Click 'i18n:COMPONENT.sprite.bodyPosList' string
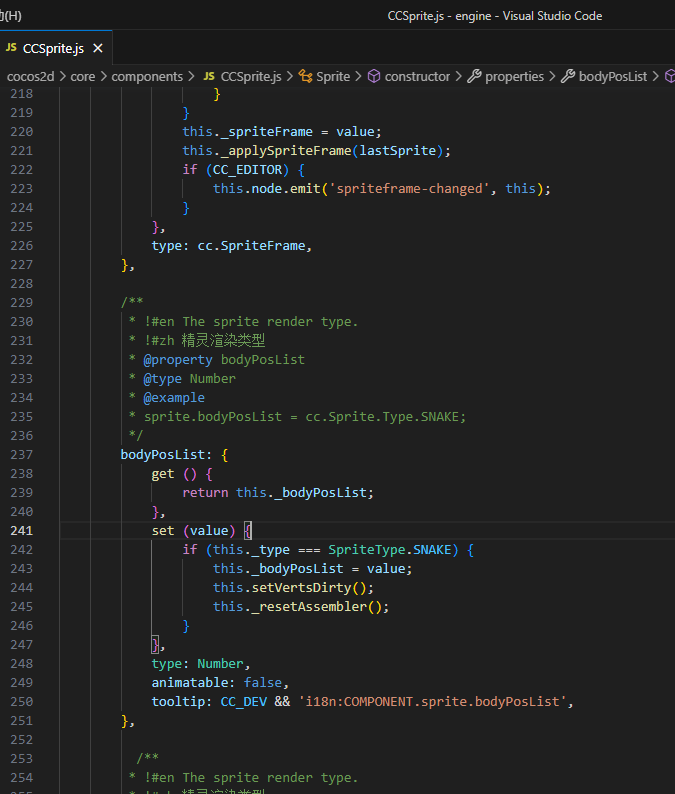 (x=432, y=702)
